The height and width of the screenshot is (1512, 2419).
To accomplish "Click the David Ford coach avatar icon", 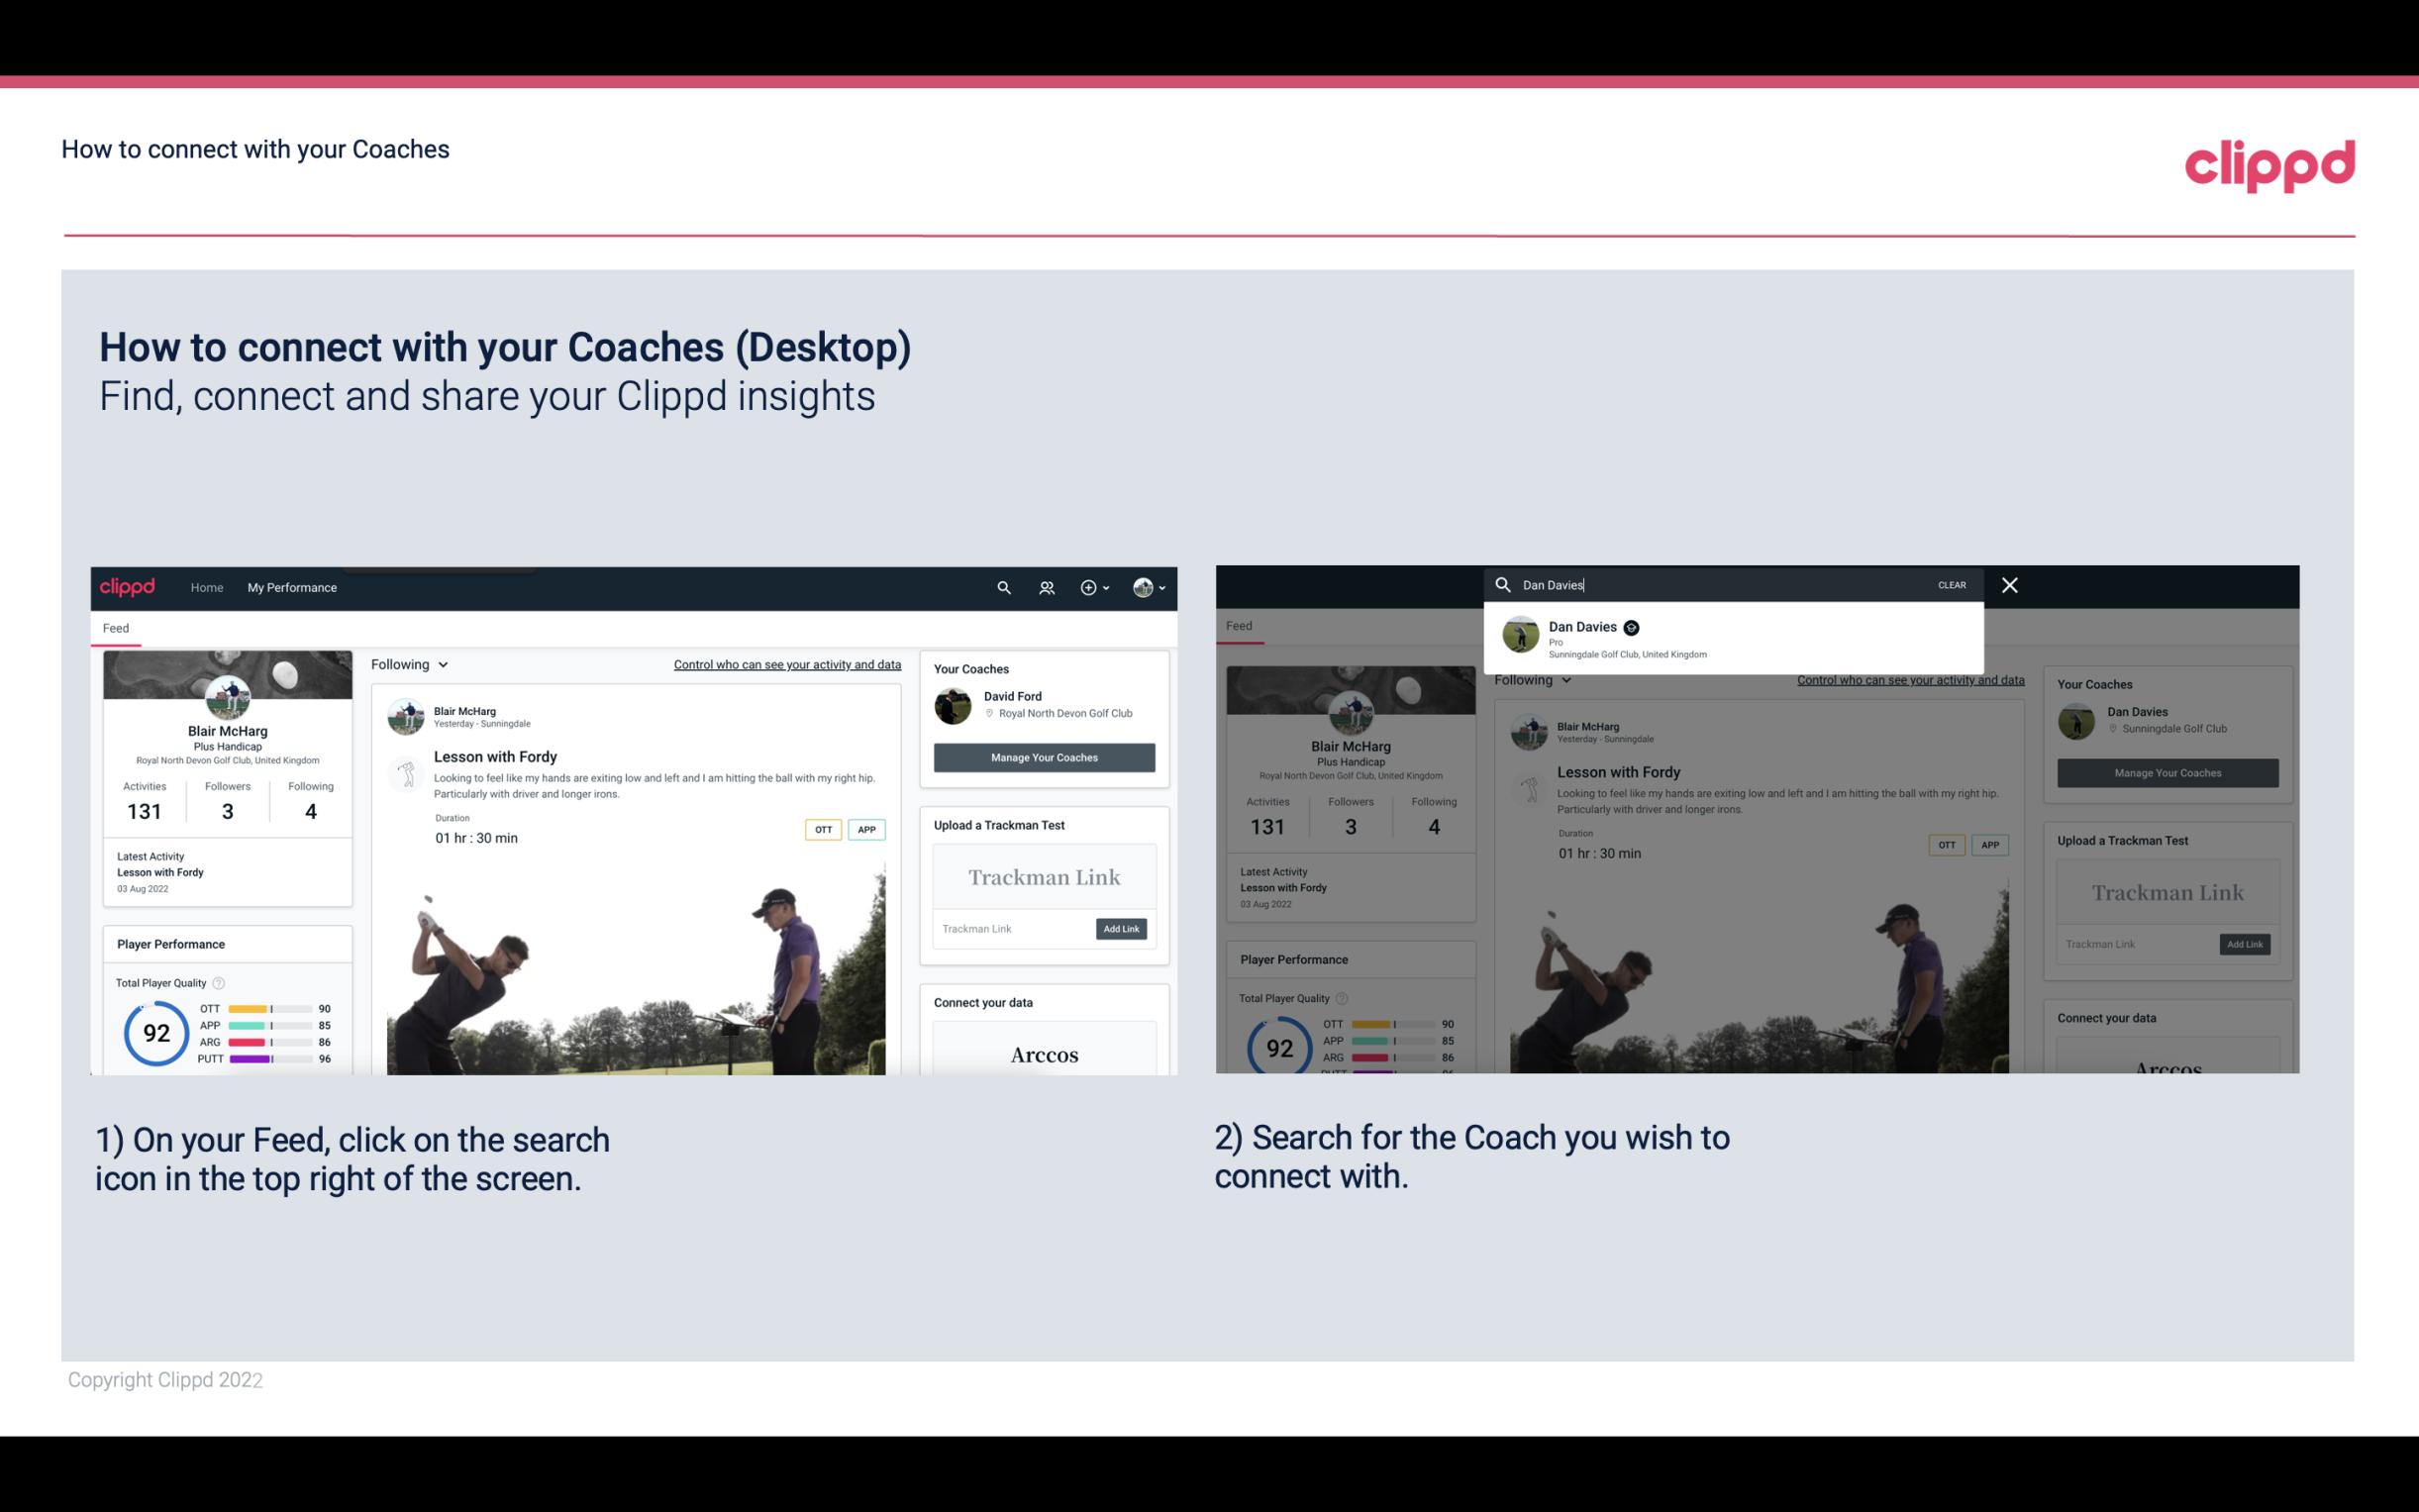I will click(x=955, y=704).
